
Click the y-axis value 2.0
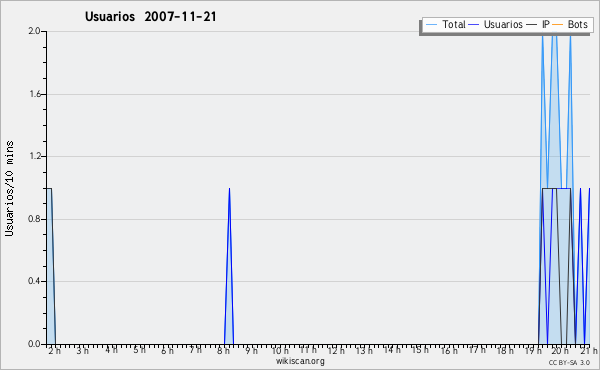tap(34, 31)
